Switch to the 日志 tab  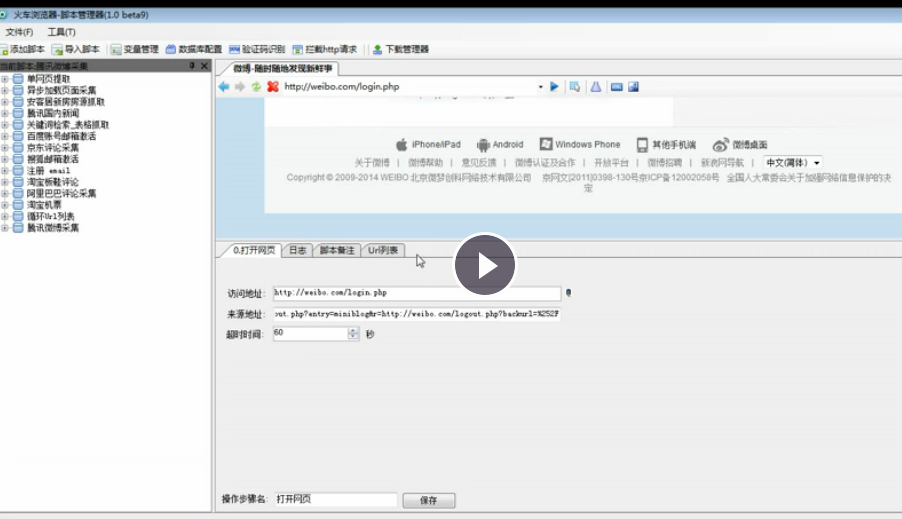point(297,250)
